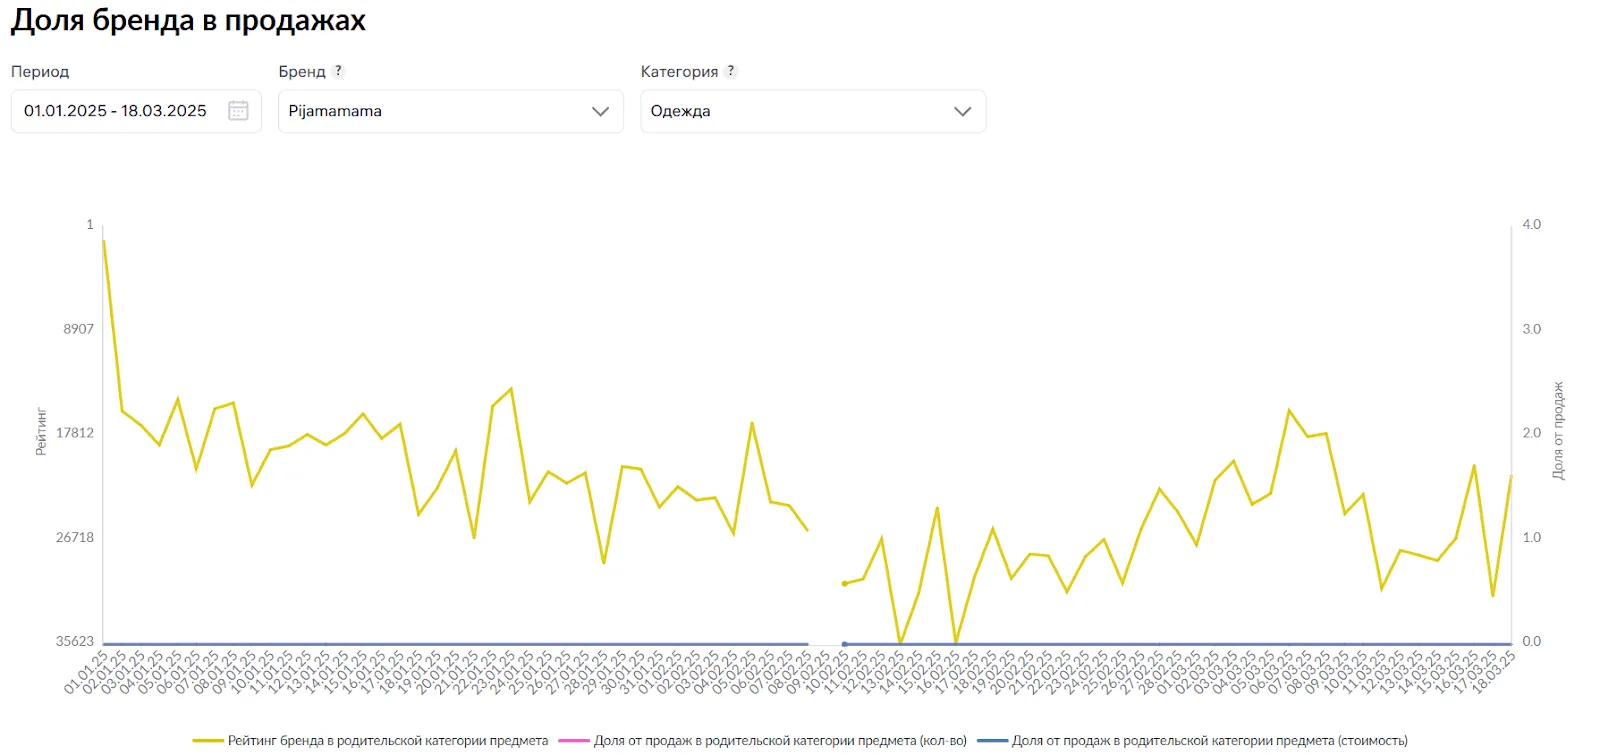Expand the Категория dropdown showing Одежда

[x=812, y=111]
